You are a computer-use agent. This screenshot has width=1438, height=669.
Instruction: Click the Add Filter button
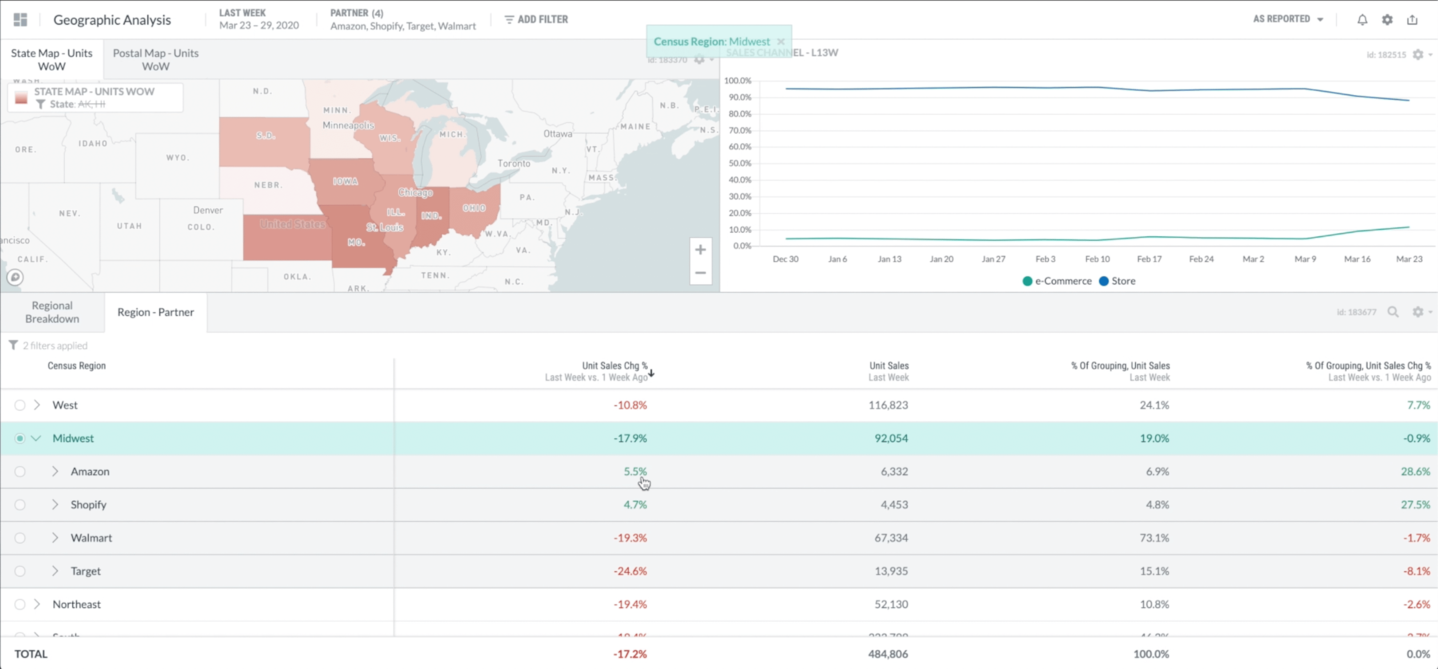536,19
